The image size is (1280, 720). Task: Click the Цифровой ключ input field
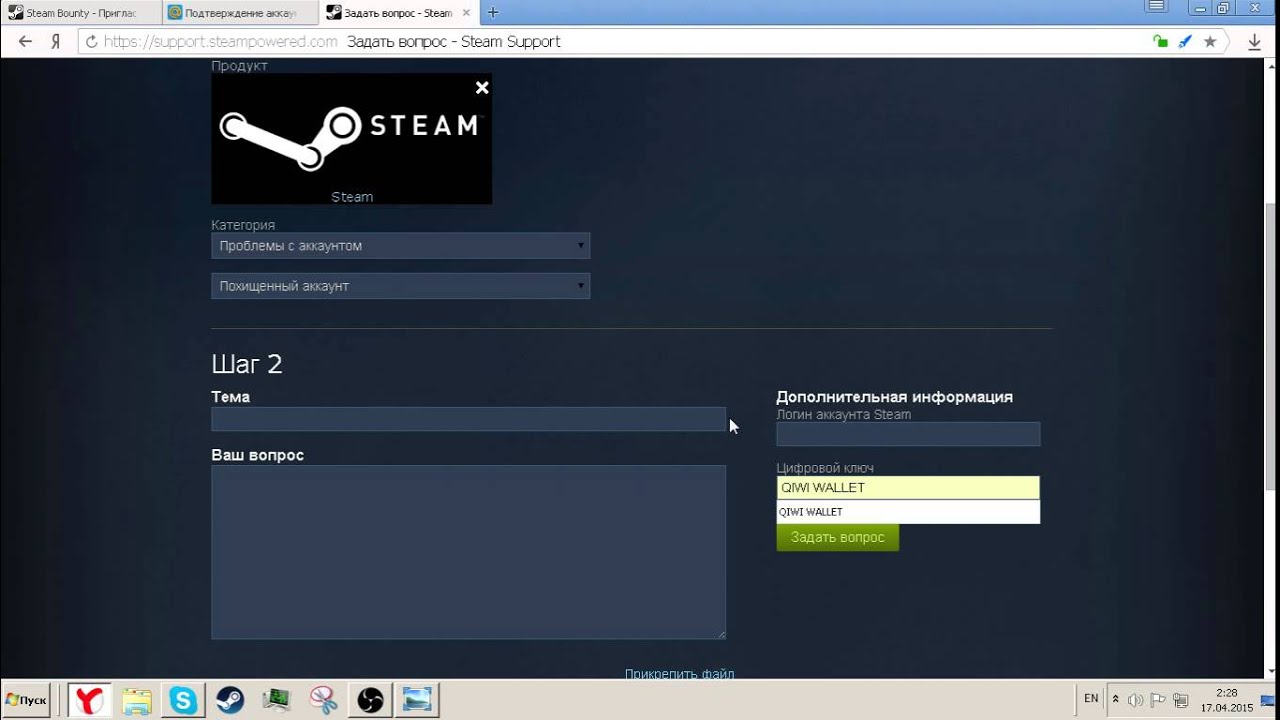click(908, 488)
